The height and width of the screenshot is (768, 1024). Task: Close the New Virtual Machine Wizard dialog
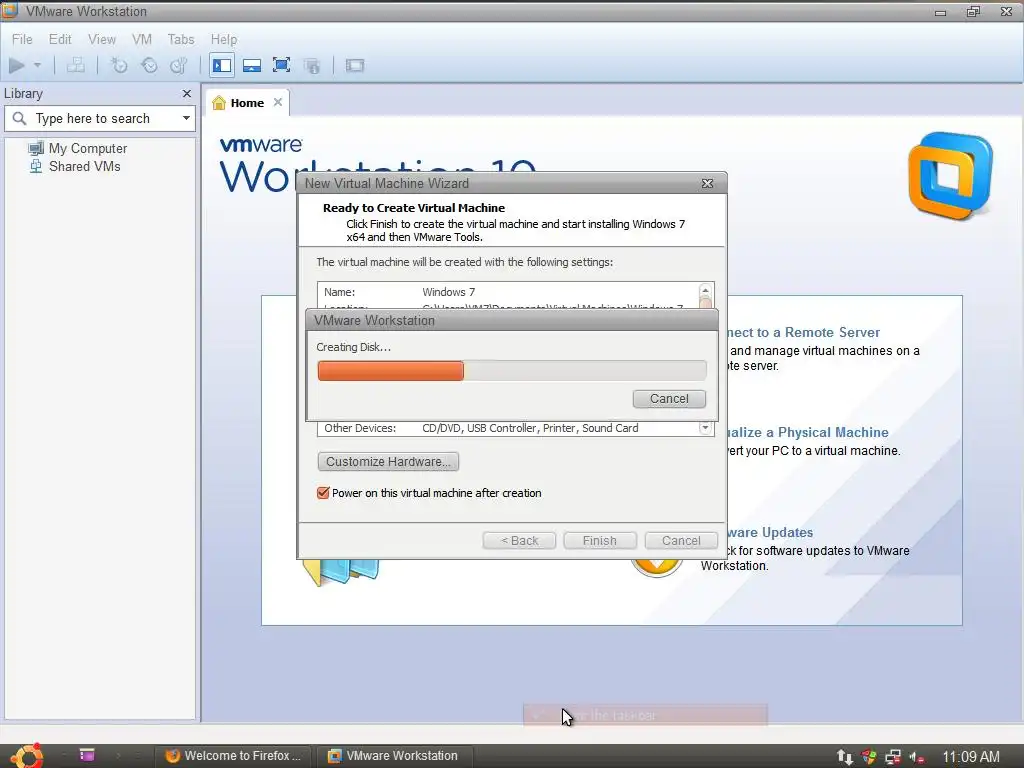[707, 184]
